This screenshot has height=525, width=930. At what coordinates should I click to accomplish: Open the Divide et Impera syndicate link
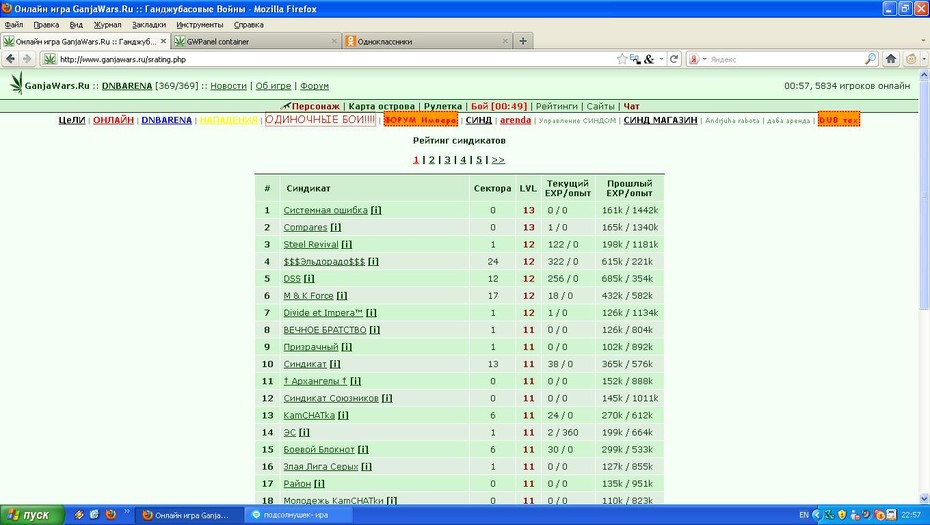323,313
